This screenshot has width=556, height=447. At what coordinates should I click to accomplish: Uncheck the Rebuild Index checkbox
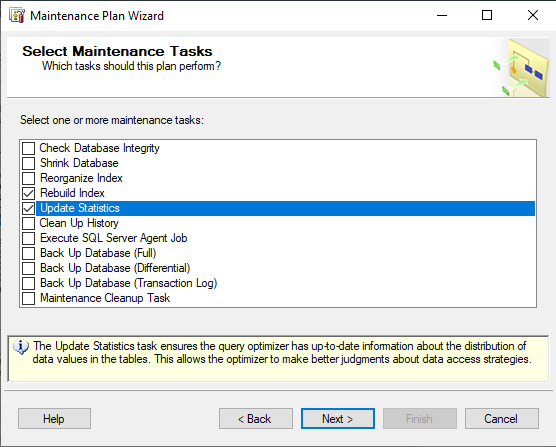click(x=29, y=193)
